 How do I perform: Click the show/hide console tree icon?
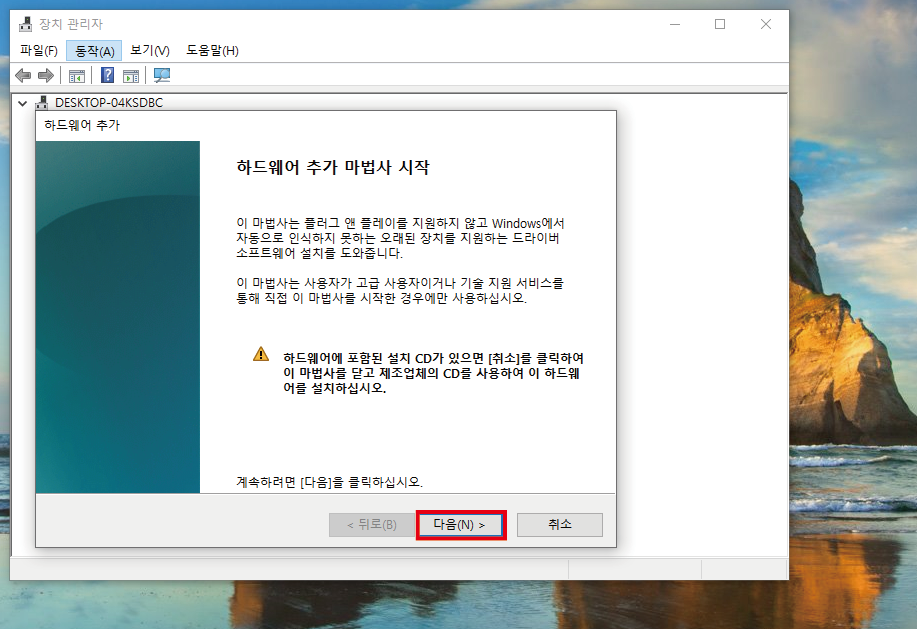click(x=77, y=76)
